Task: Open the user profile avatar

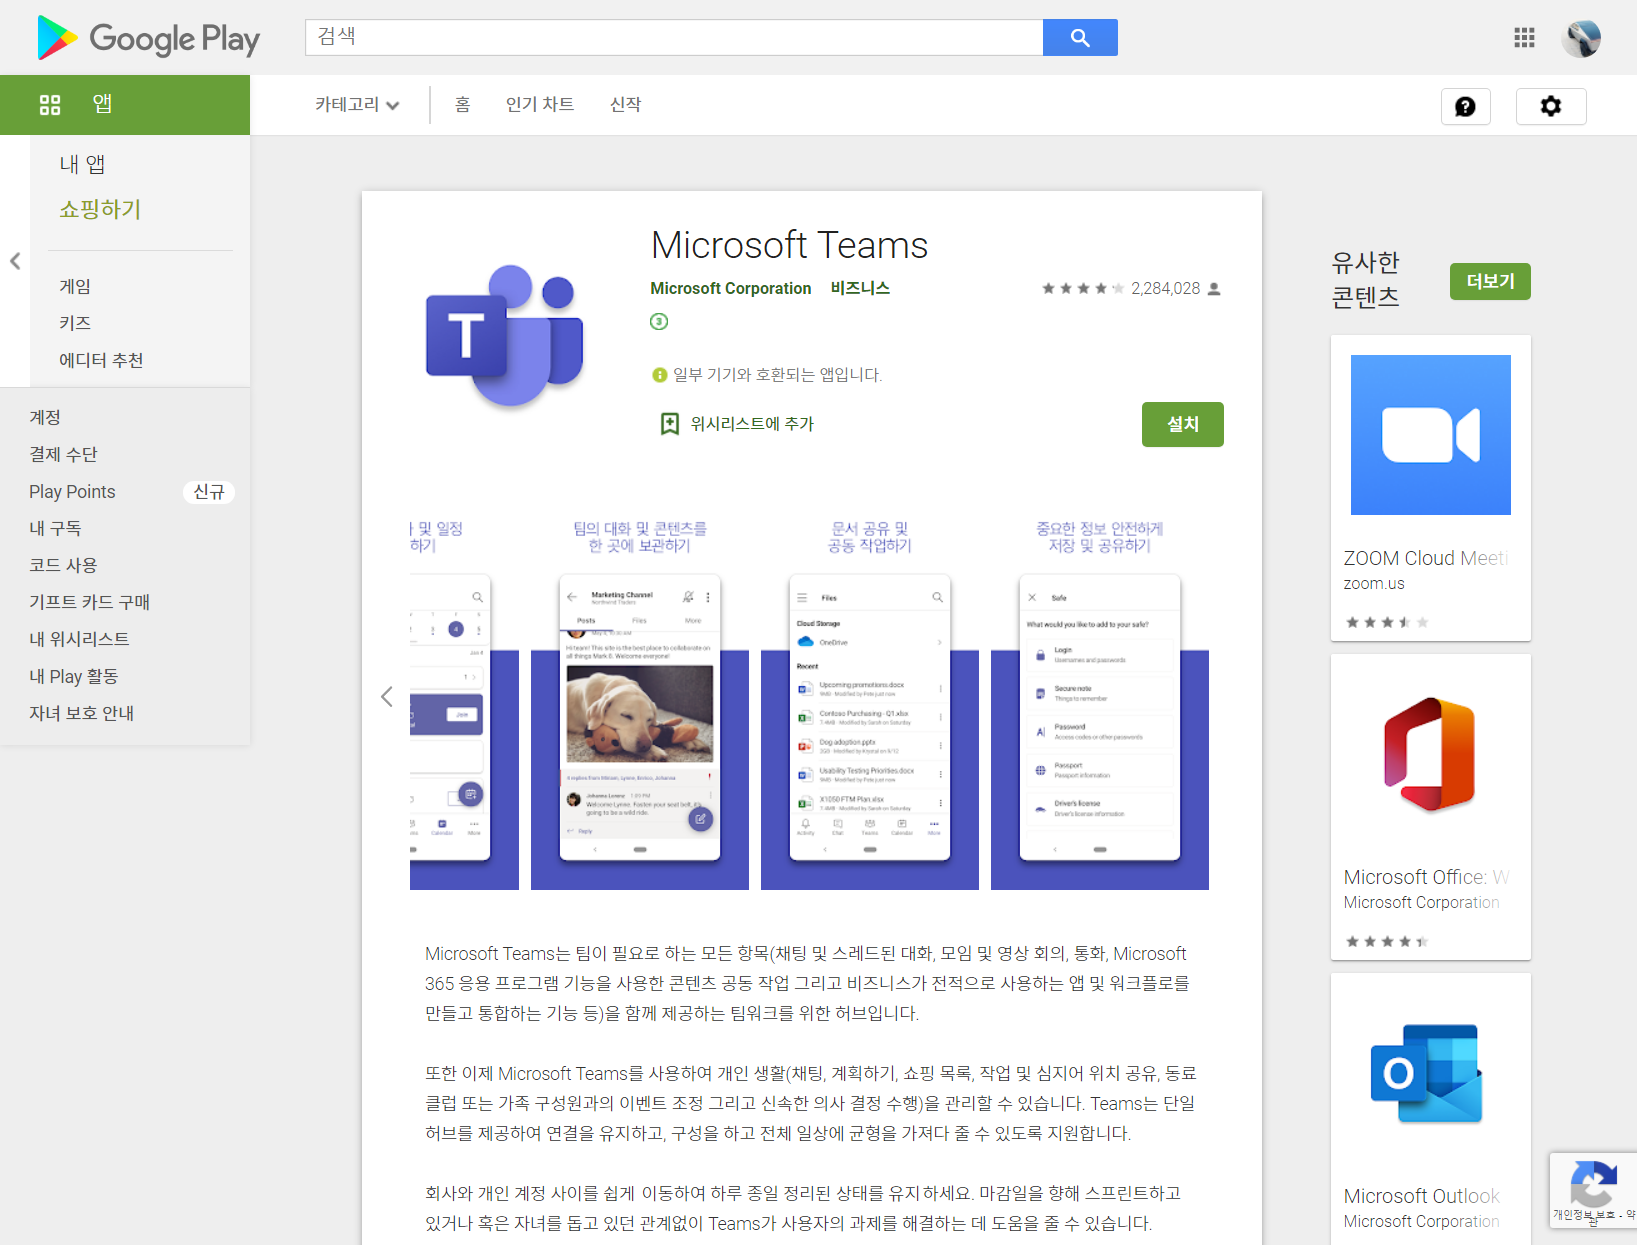Action: pyautogui.click(x=1581, y=38)
